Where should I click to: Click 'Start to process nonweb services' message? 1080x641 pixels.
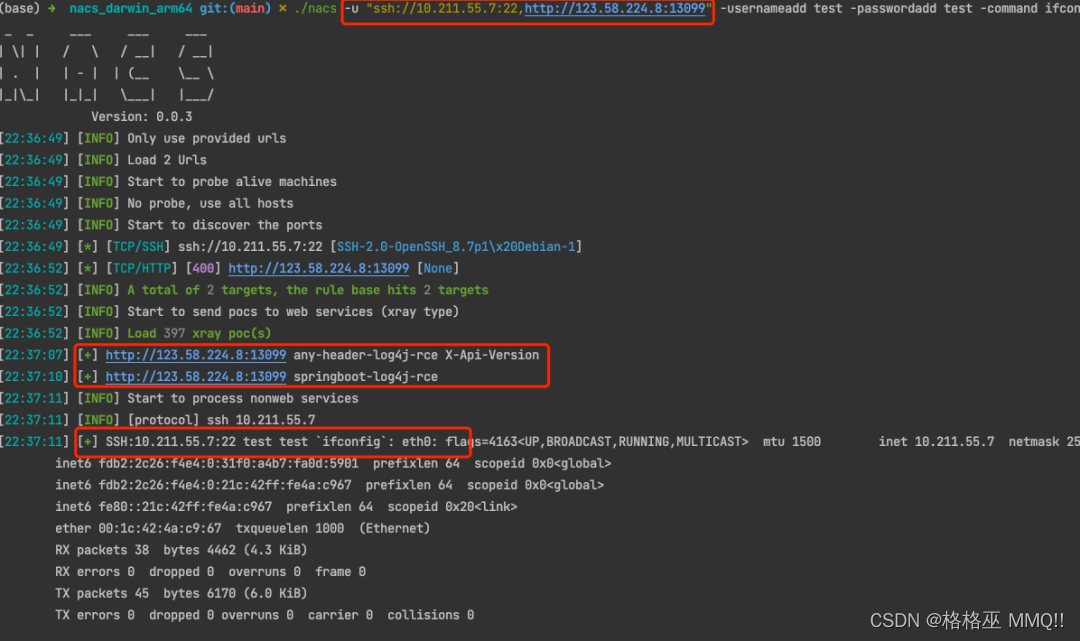[x=242, y=399]
